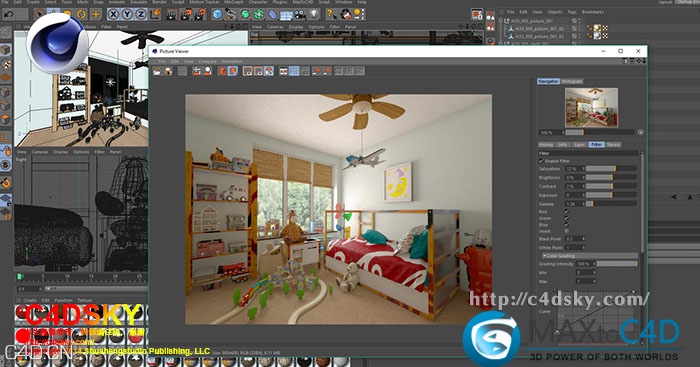Toggle the Enable Filter checkbox
Viewport: 700px width, 367px height.
542,161
